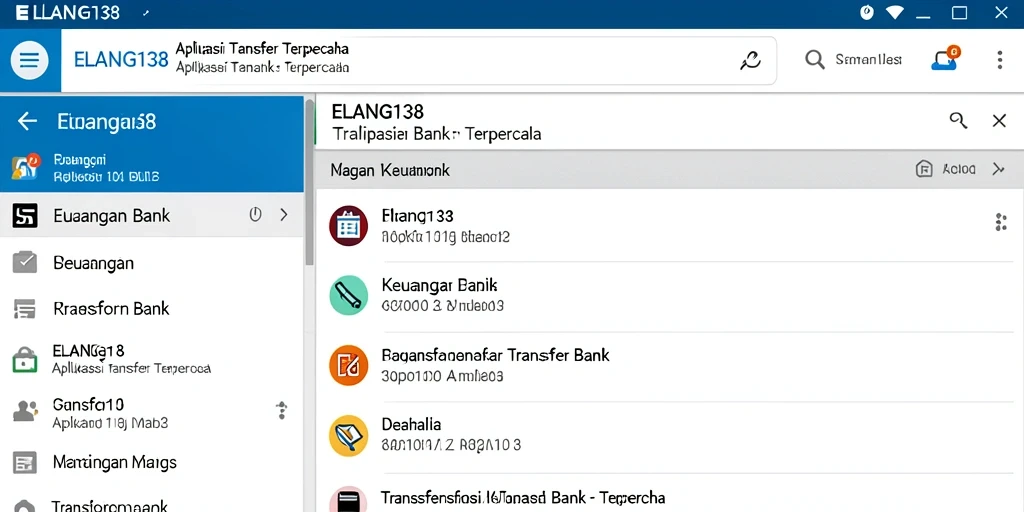Click the address bar title text
The image size is (1024, 512).
pos(262,49)
